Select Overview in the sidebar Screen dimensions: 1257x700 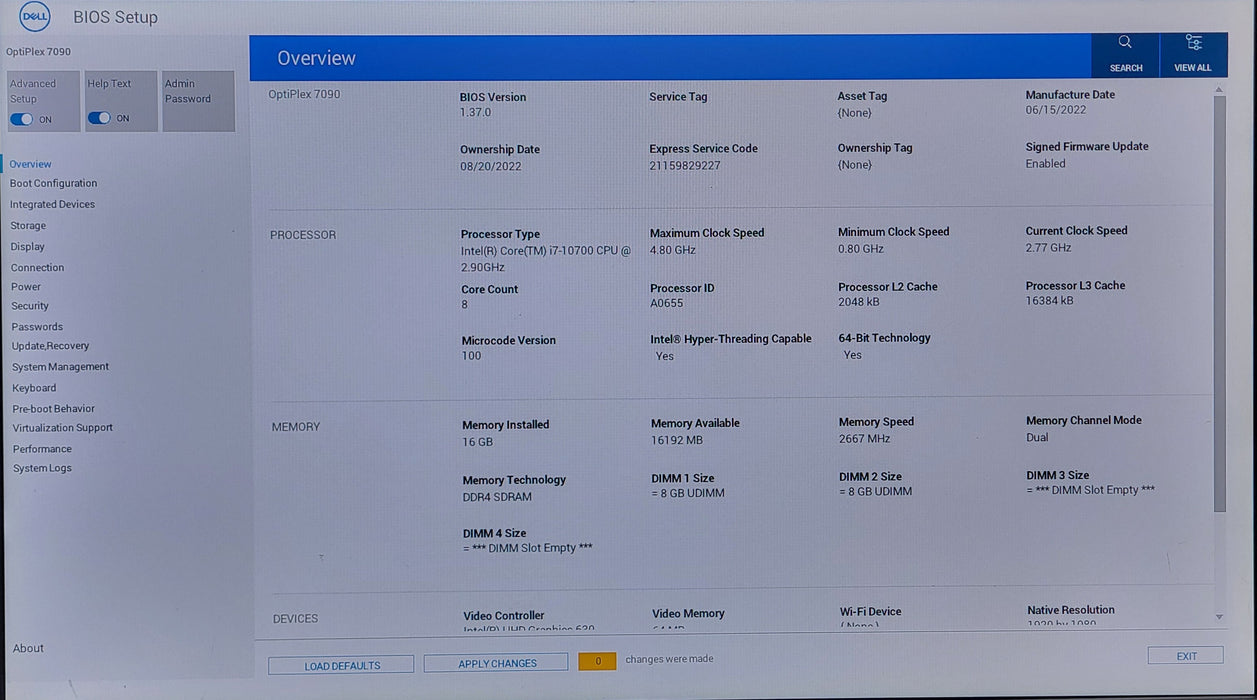coord(31,164)
